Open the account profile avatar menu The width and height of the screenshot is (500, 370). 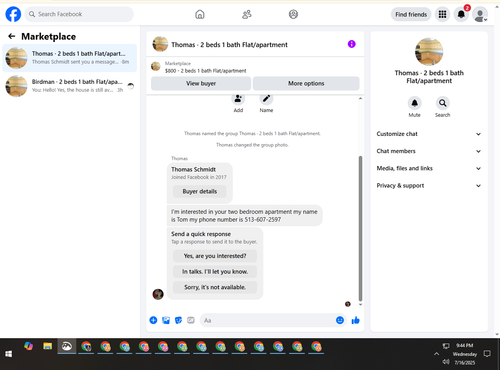click(480, 15)
